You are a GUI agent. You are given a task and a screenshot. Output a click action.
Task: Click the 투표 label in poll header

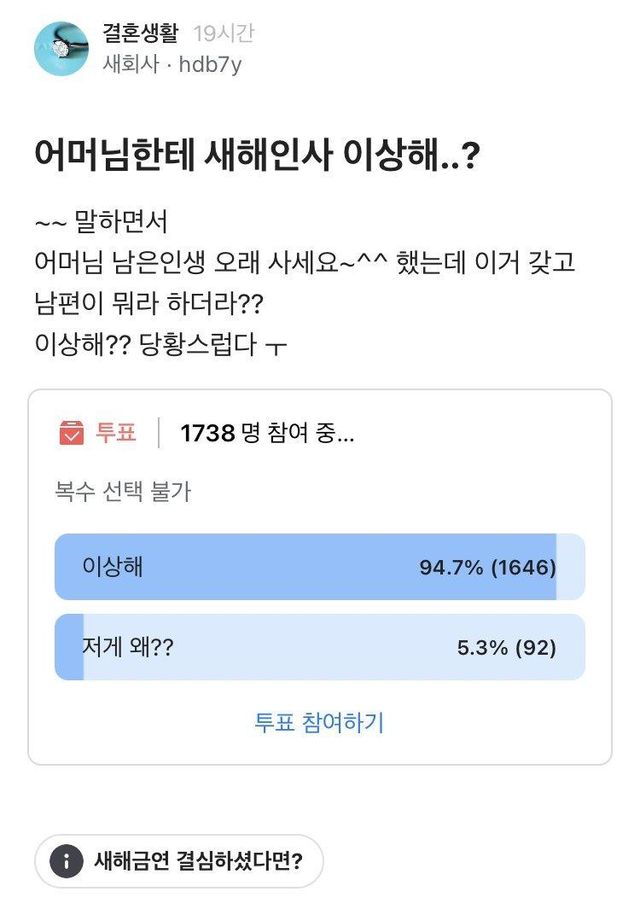[116, 433]
